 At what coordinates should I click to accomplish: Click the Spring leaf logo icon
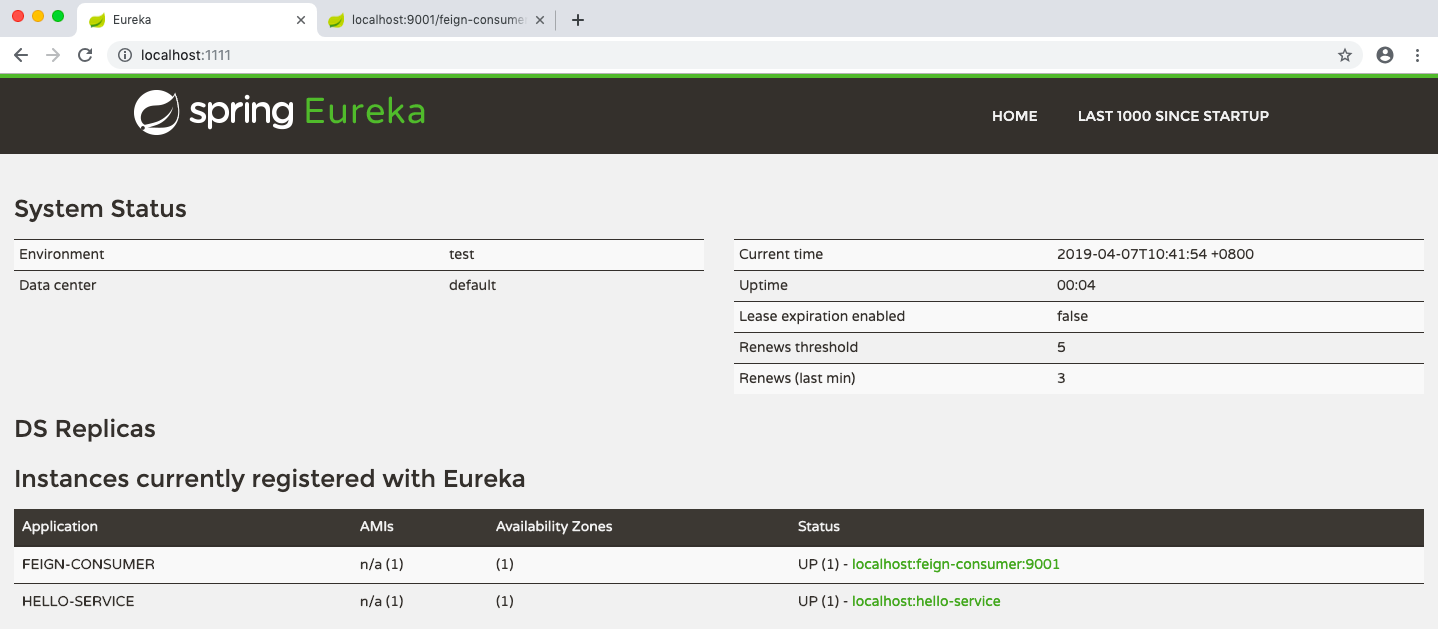tap(157, 112)
